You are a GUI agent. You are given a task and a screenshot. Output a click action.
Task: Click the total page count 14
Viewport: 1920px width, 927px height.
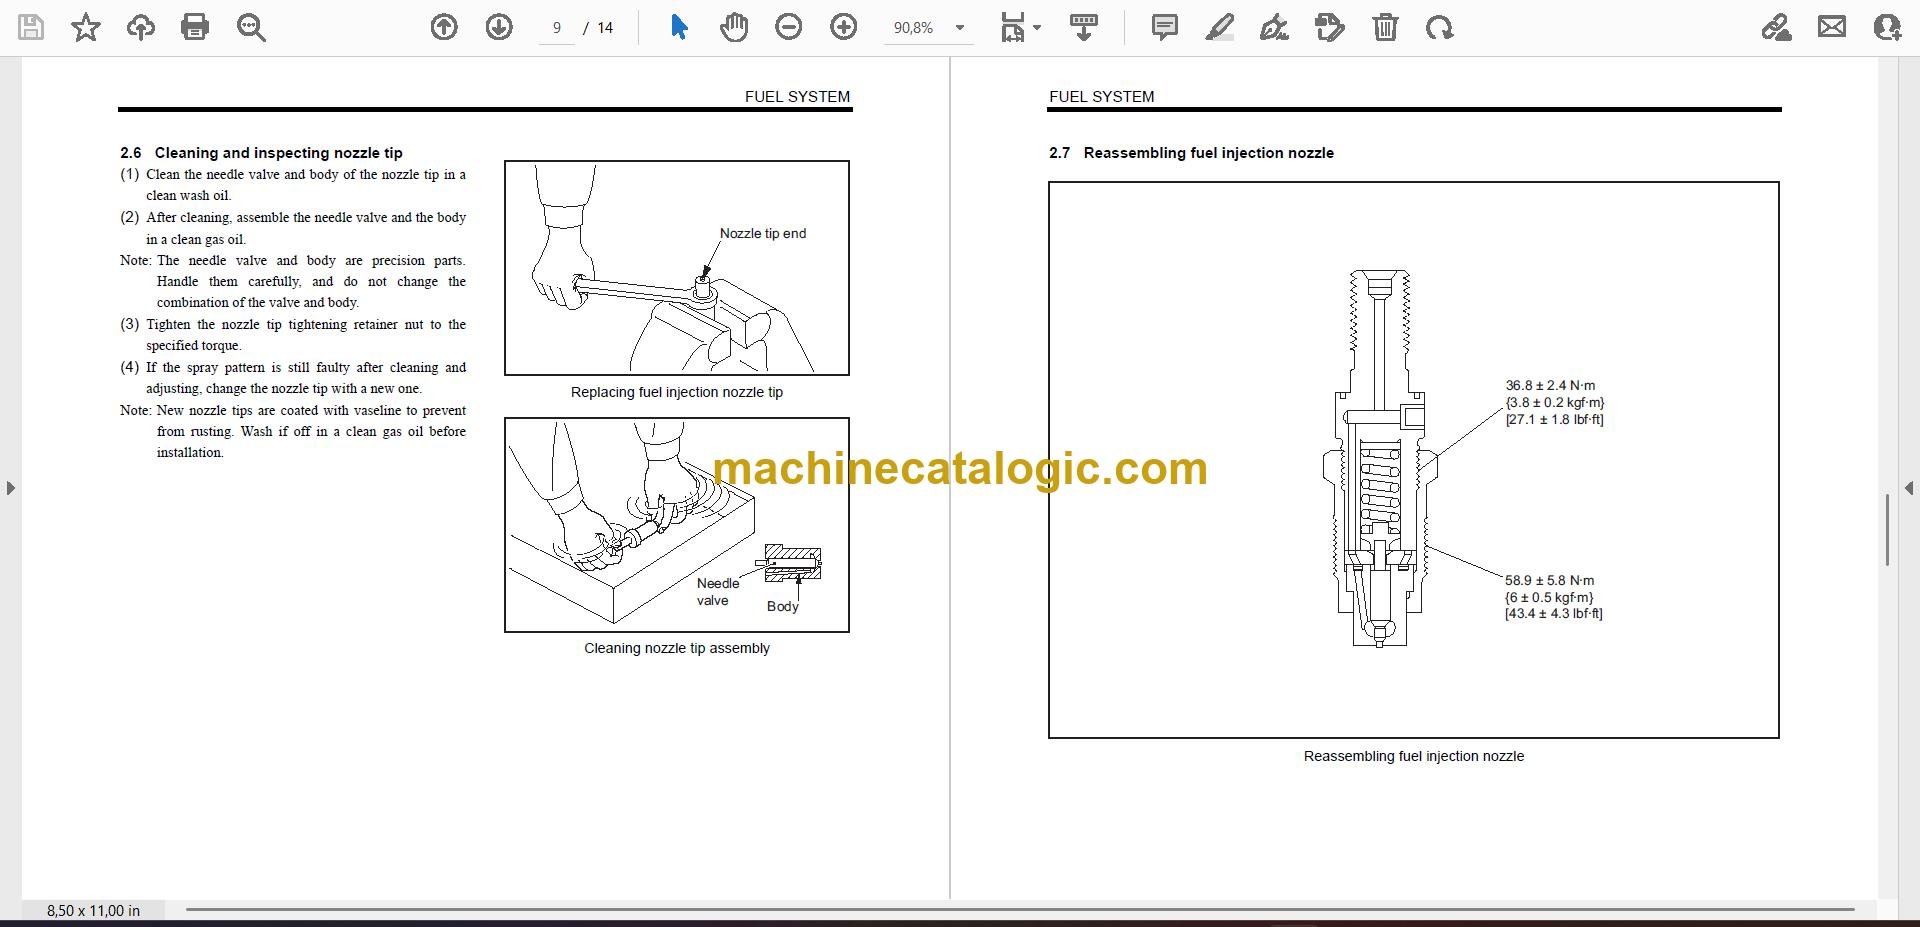coord(605,28)
